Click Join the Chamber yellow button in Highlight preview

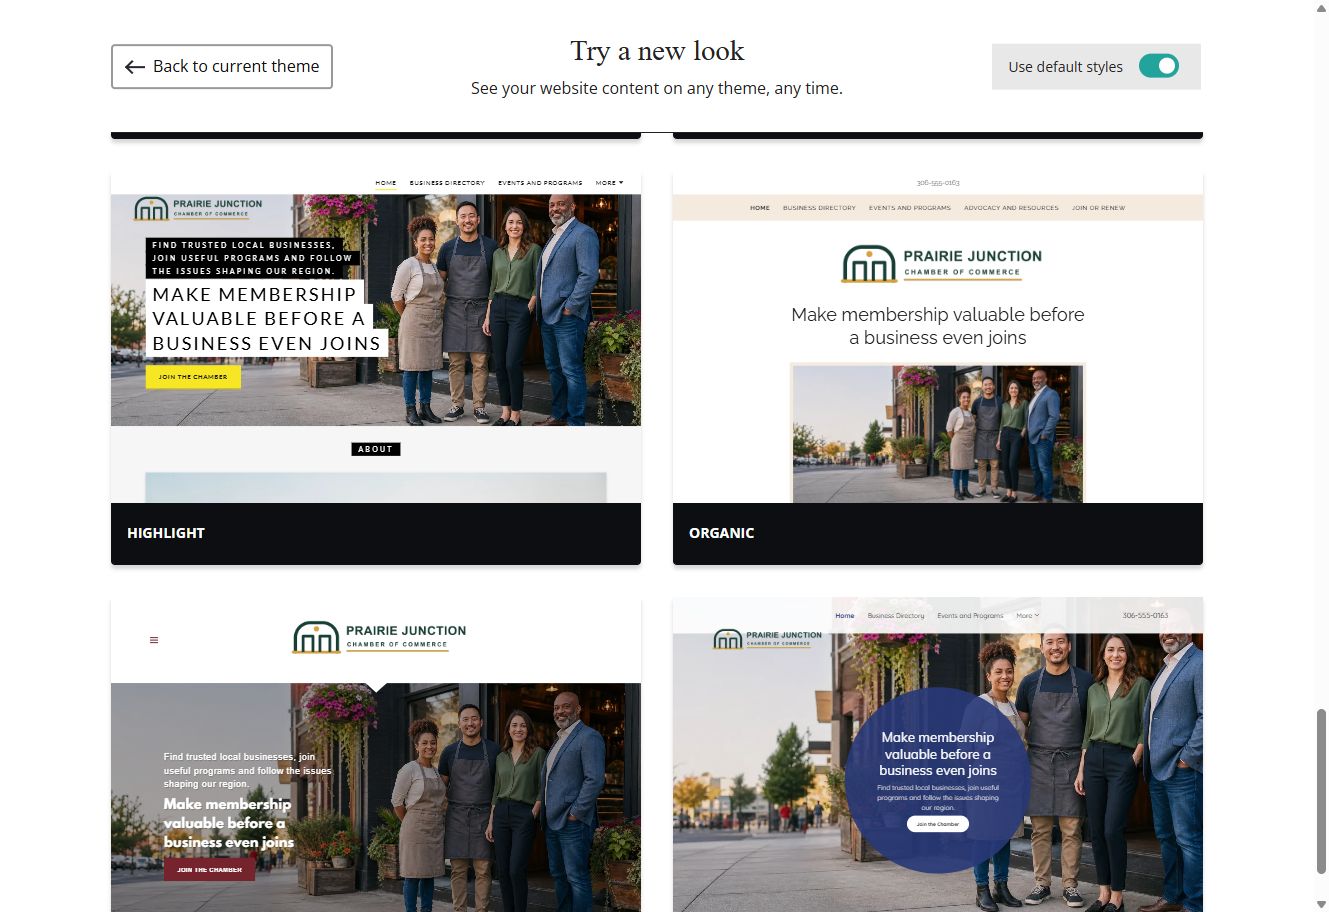193,377
